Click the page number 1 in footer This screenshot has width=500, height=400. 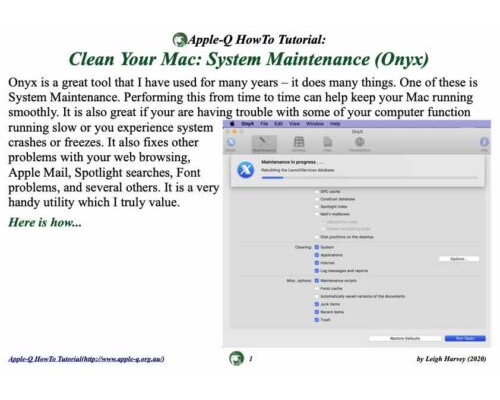251,359
